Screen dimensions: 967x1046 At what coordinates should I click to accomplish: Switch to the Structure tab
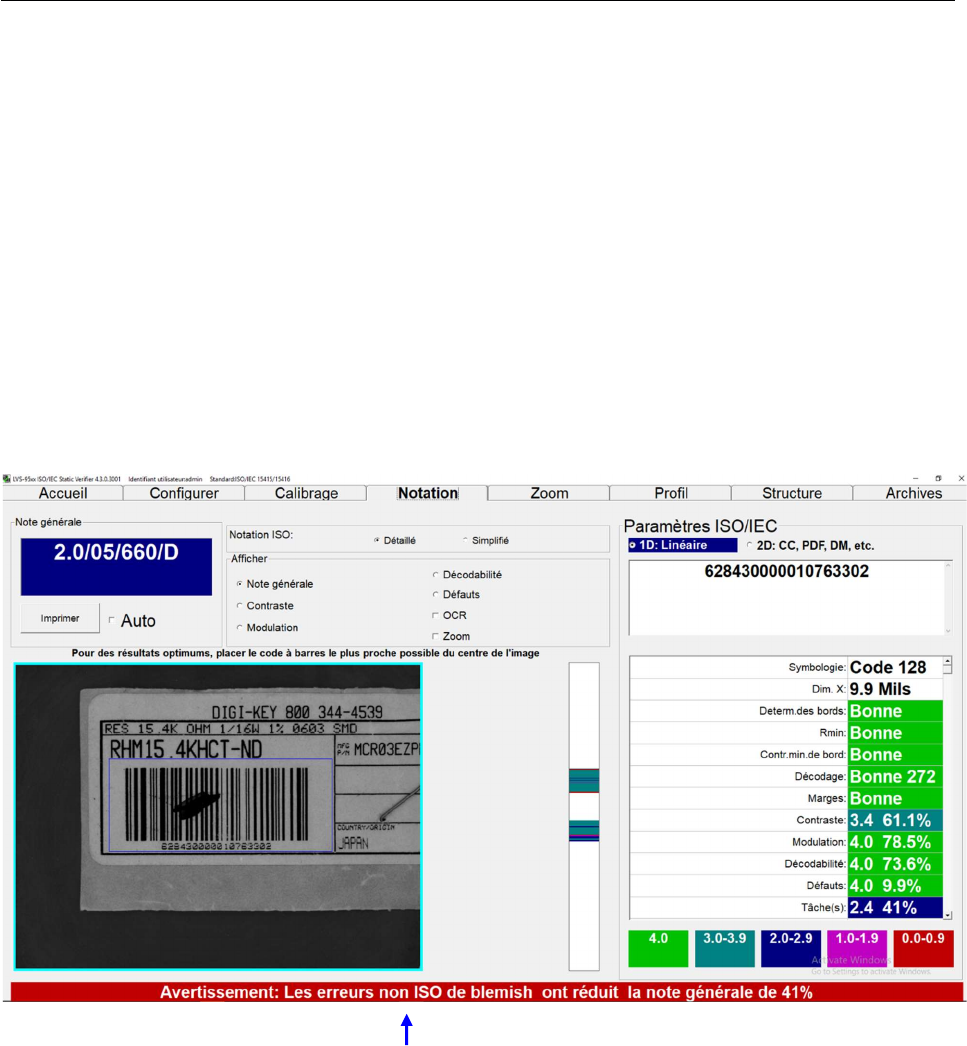click(792, 493)
